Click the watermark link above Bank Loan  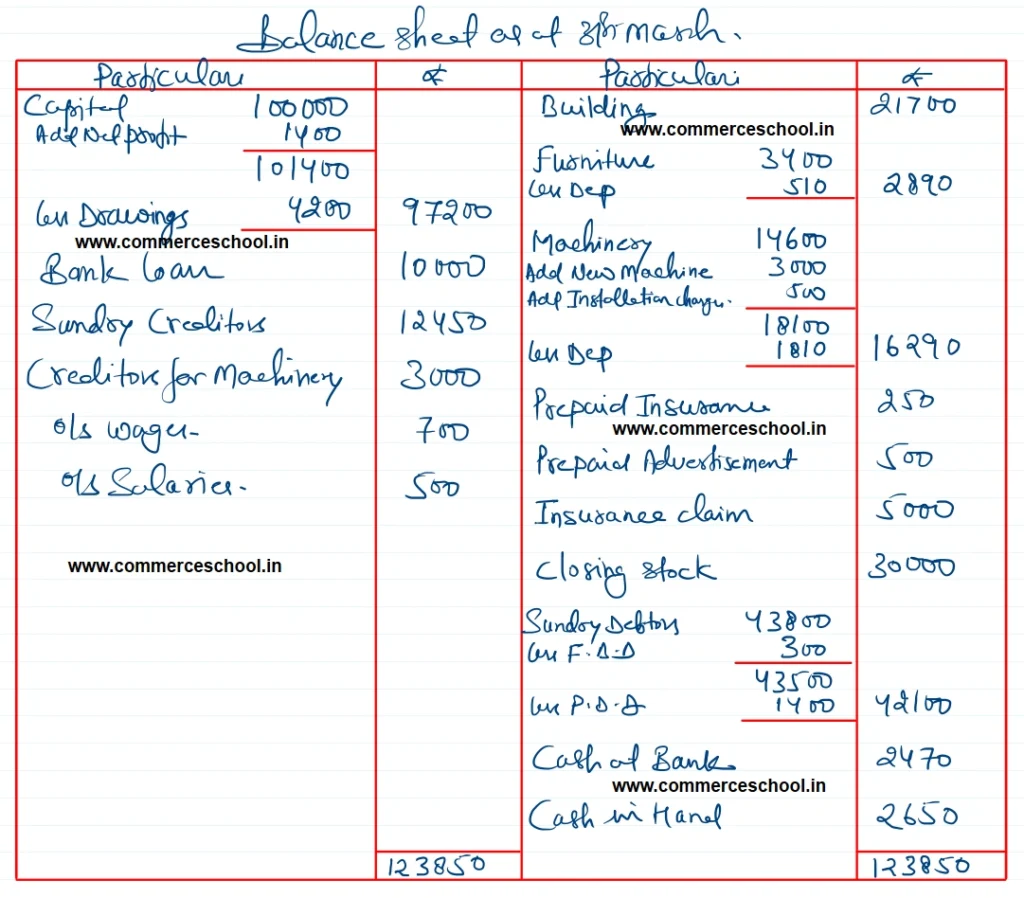[x=181, y=242]
